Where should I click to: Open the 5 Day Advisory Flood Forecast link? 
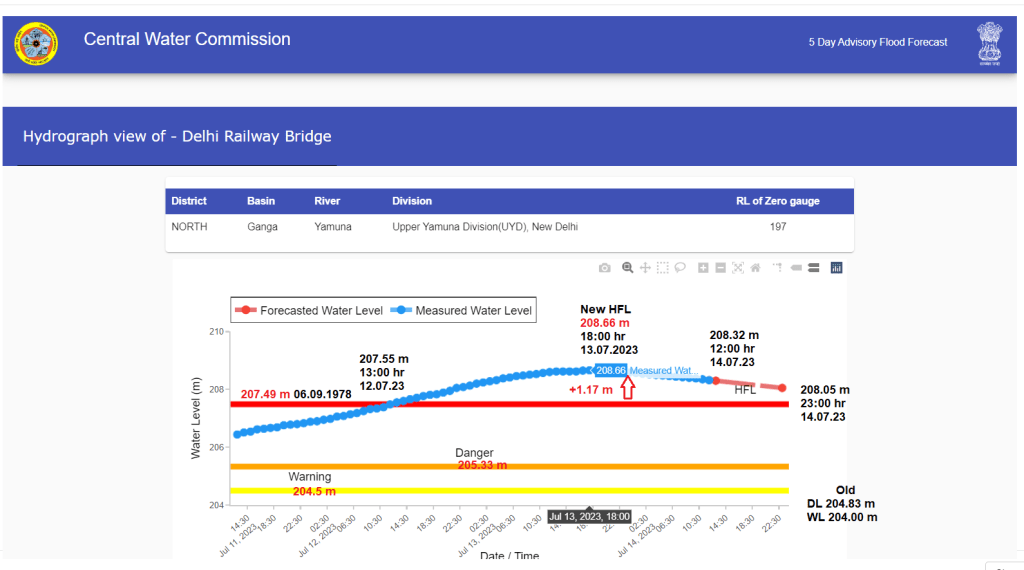878,42
